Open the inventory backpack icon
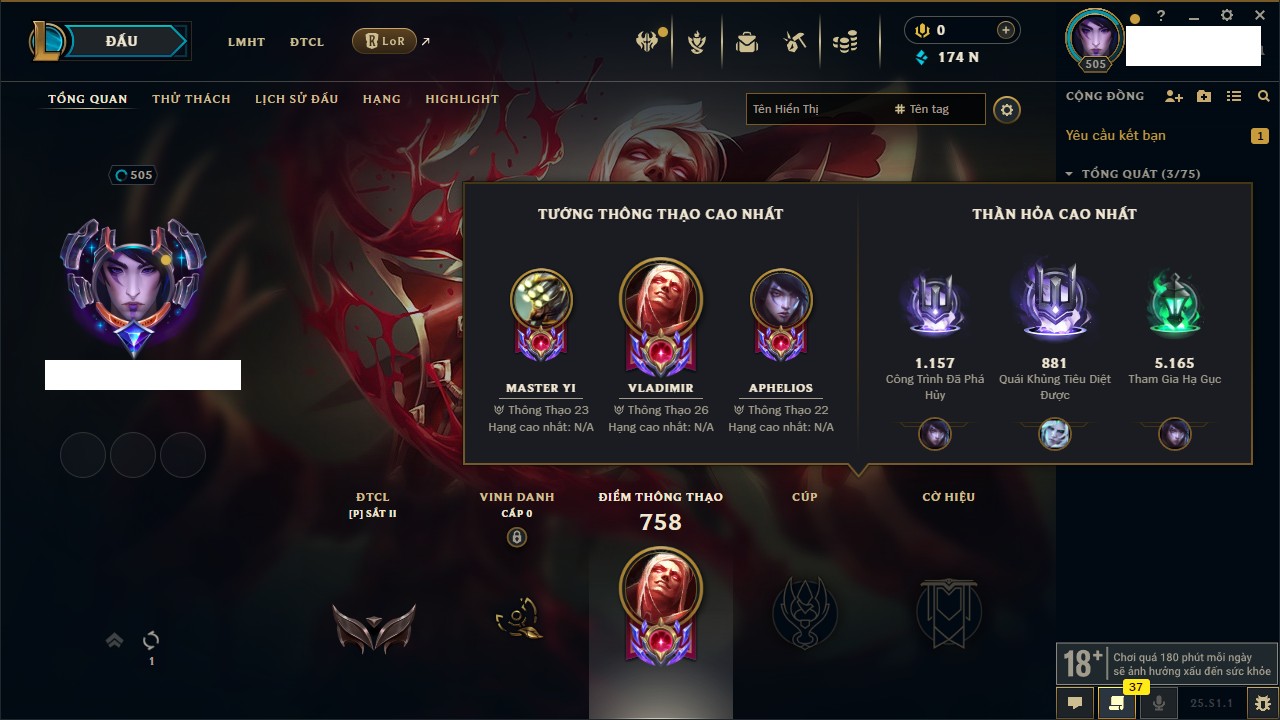 tap(746, 42)
